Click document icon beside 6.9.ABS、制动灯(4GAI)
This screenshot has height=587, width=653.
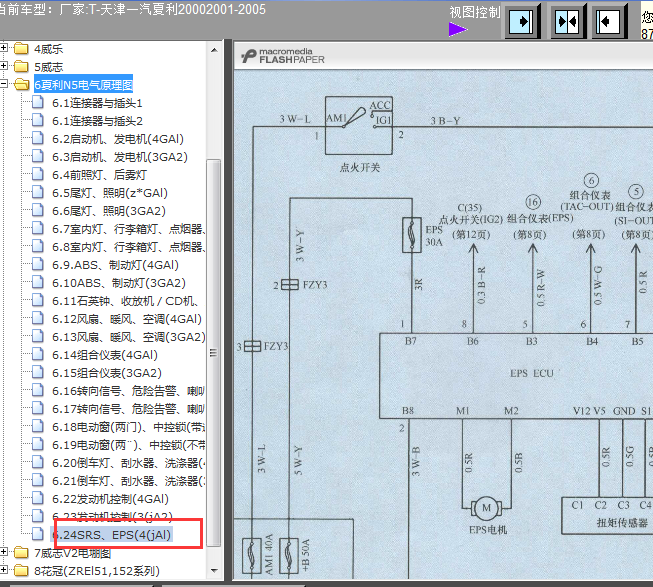[x=37, y=264]
